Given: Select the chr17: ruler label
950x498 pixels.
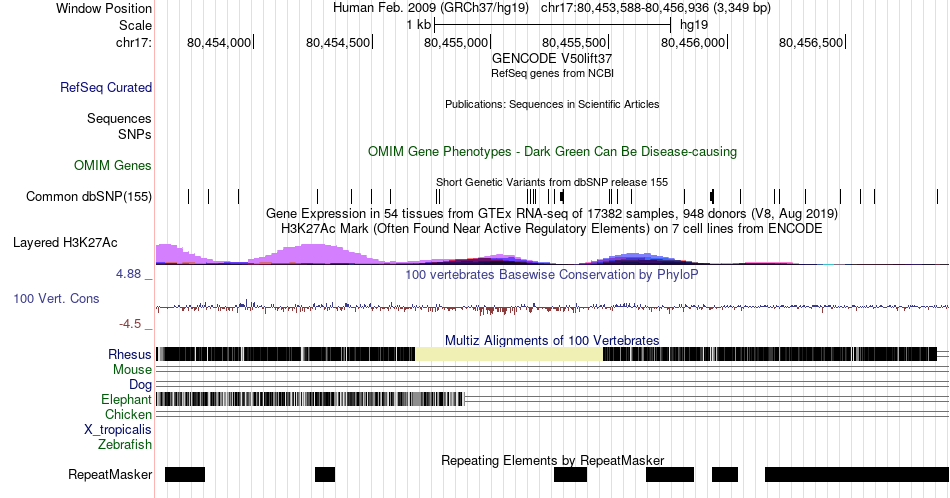Looking at the screenshot, I should [x=133, y=43].
